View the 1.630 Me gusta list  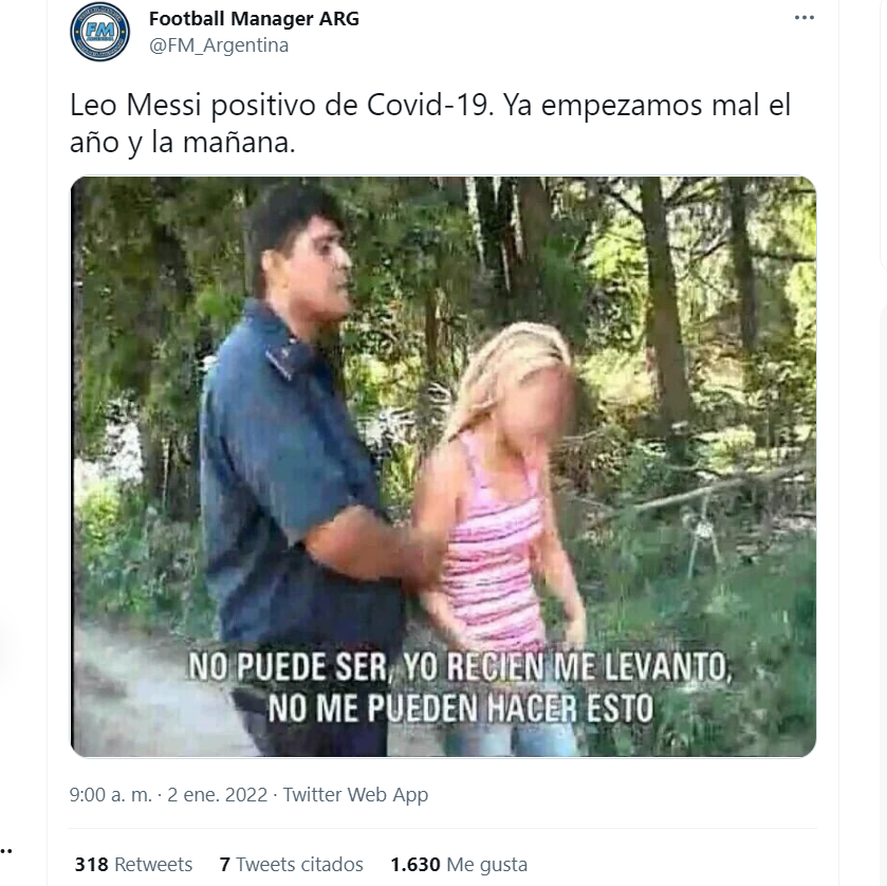pos(459,864)
